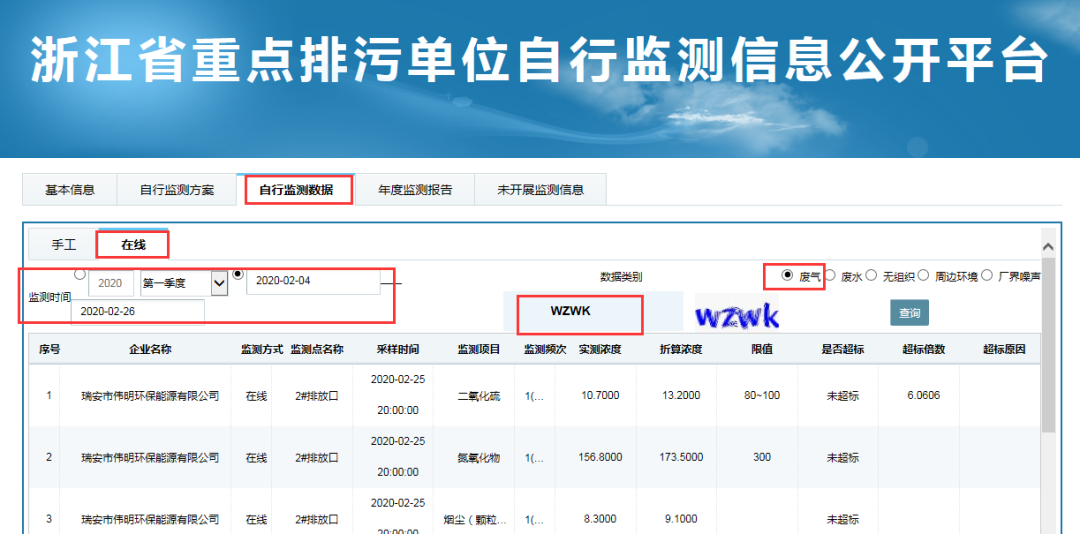The height and width of the screenshot is (534, 1080).
Task: Click the 数据类别 label
Action: click(621, 277)
